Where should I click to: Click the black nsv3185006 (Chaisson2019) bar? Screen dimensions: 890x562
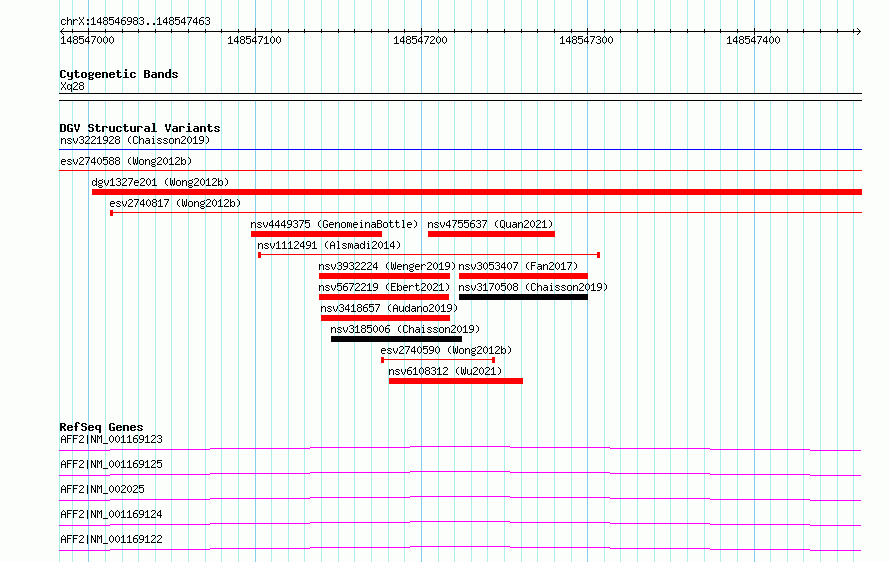click(396, 339)
